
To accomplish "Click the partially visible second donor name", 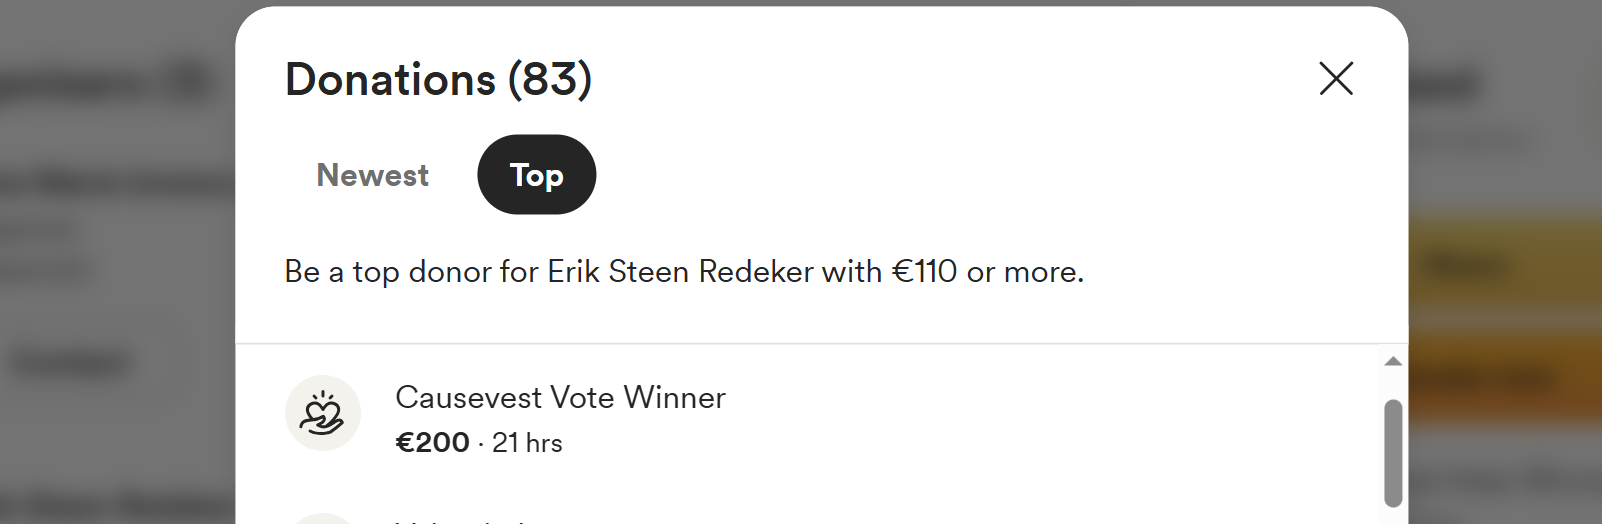I will [460, 520].
